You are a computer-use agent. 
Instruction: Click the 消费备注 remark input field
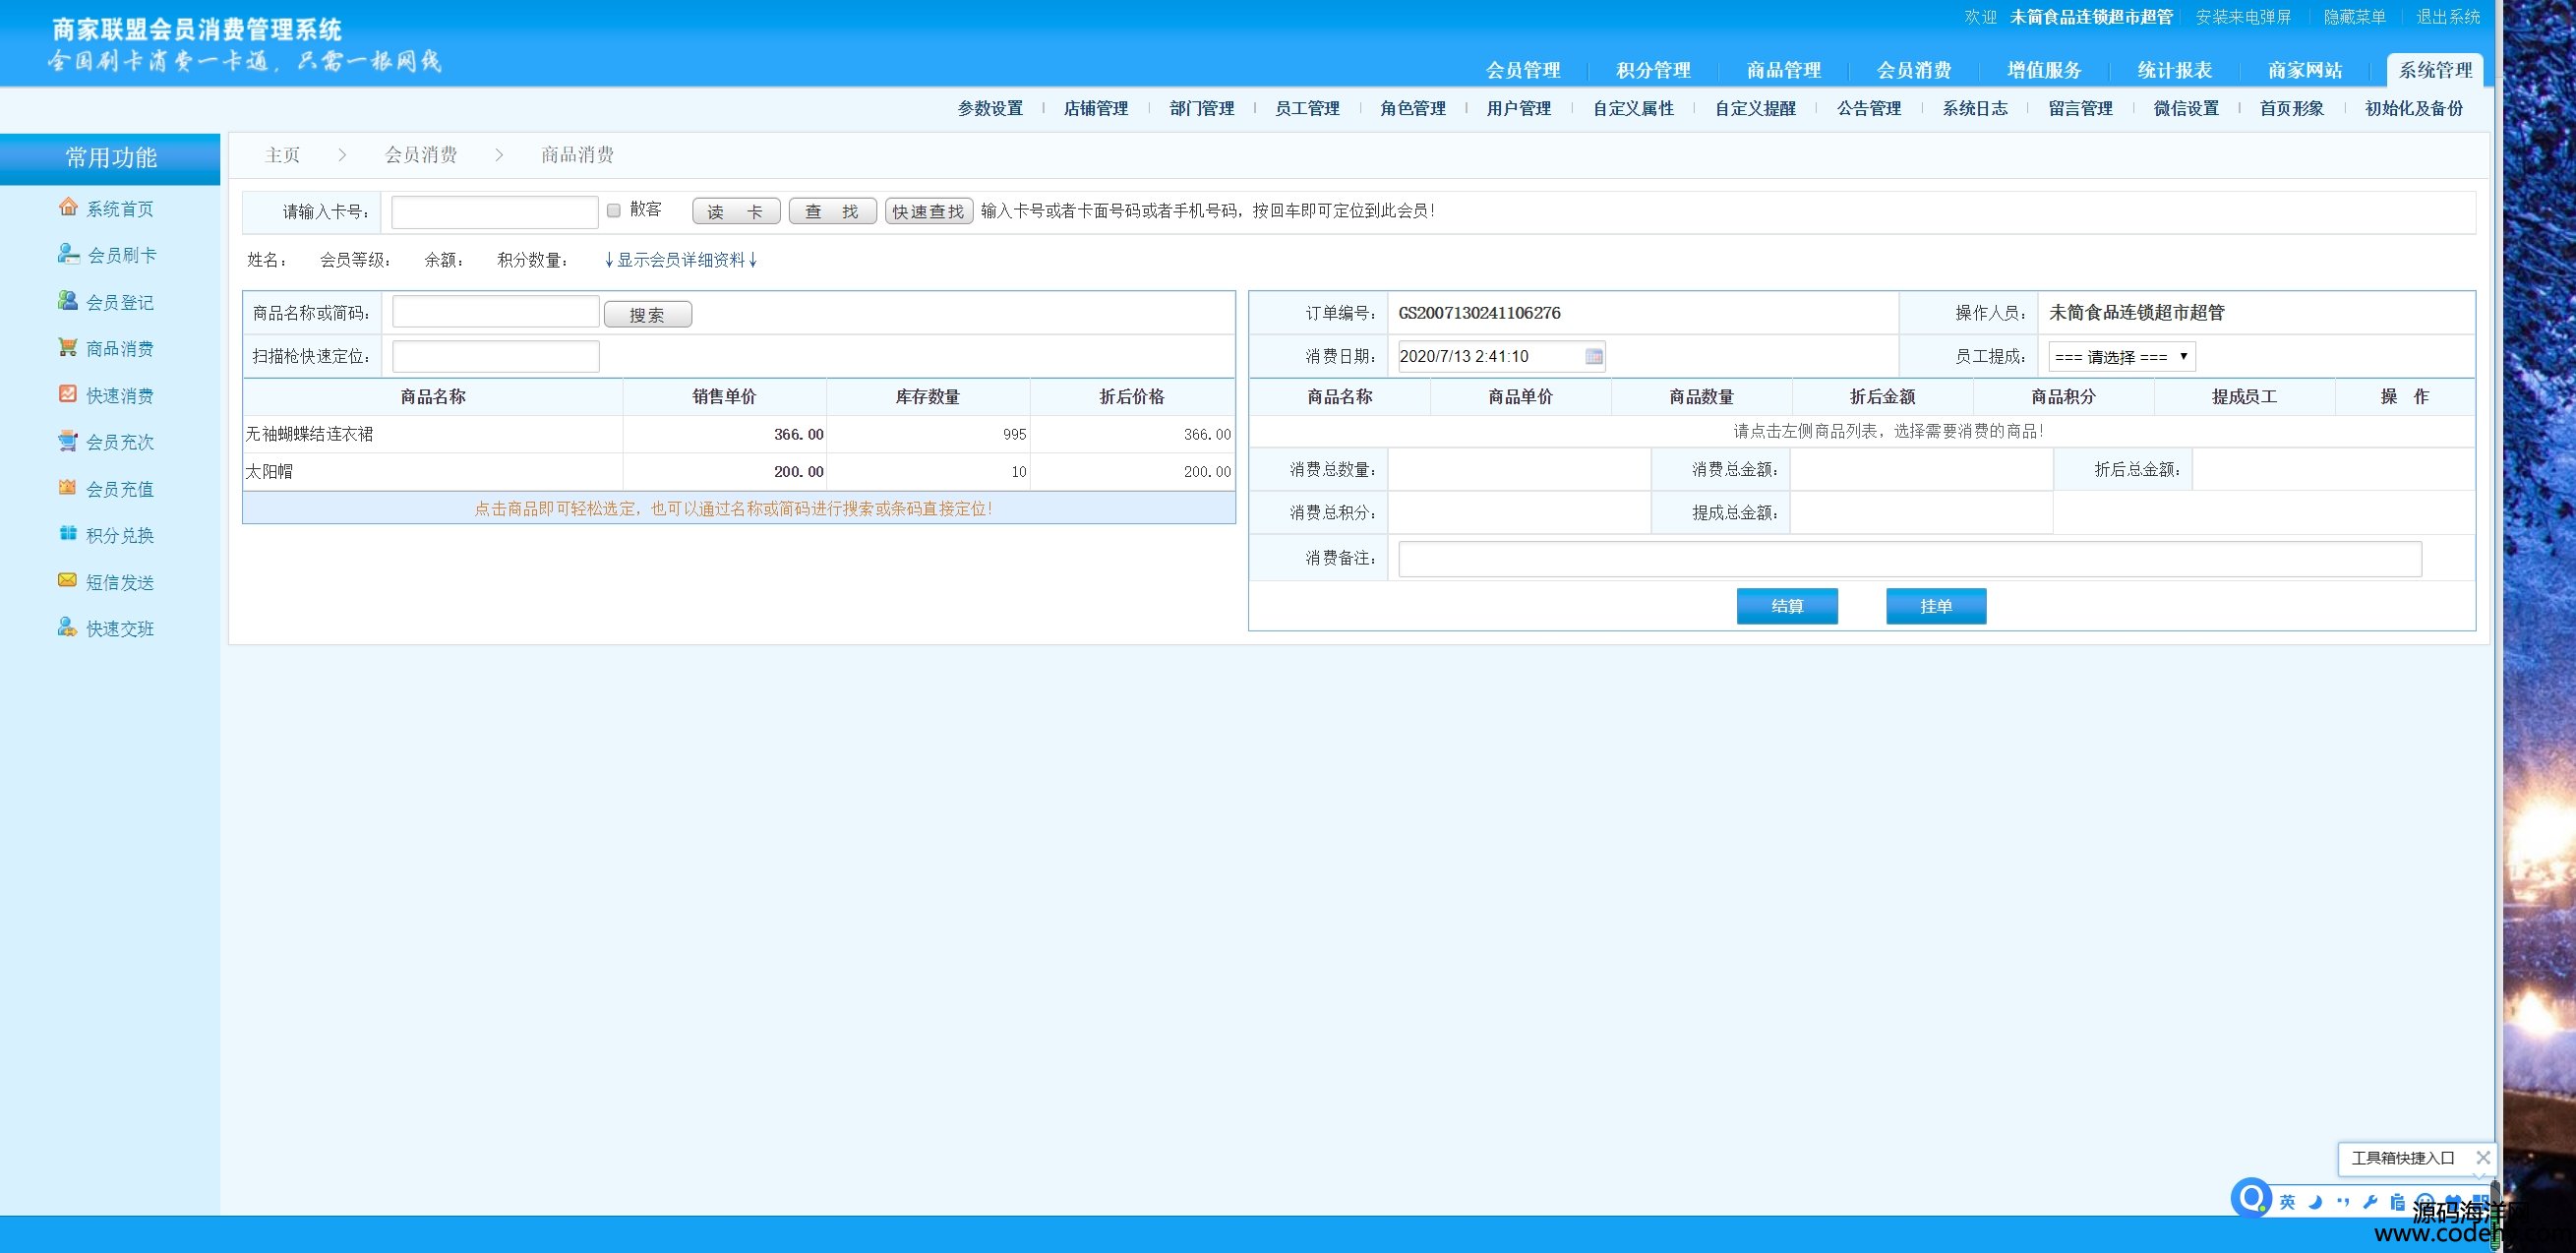pyautogui.click(x=1909, y=559)
